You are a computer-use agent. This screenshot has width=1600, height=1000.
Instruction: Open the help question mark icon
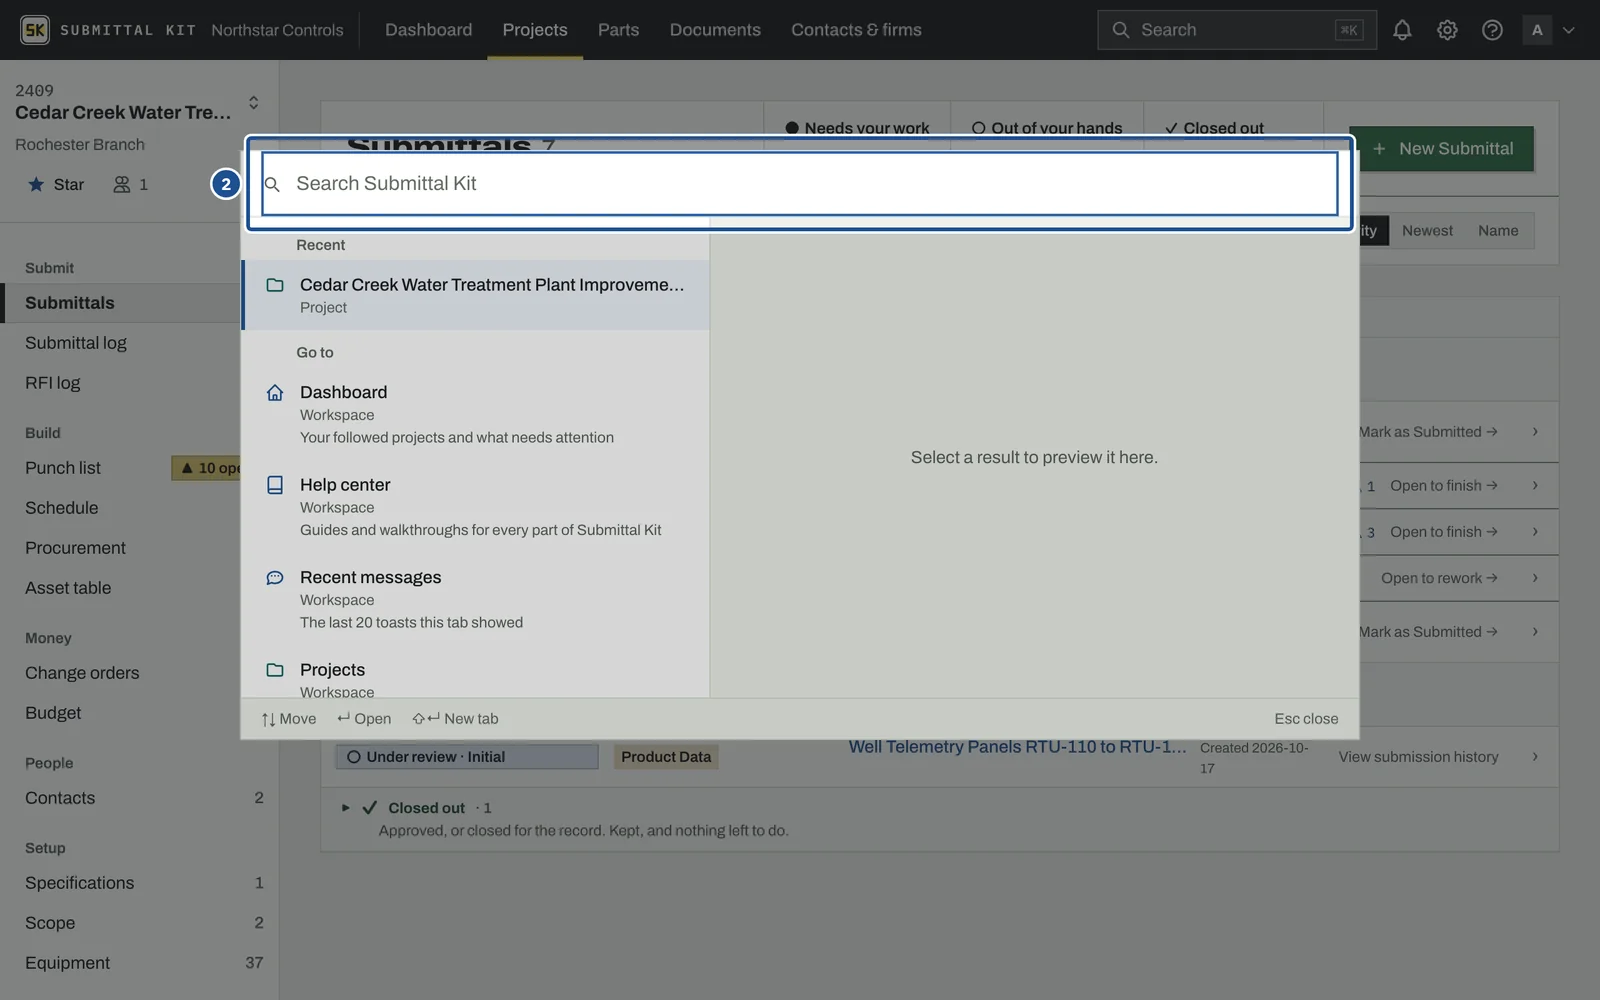click(1492, 30)
